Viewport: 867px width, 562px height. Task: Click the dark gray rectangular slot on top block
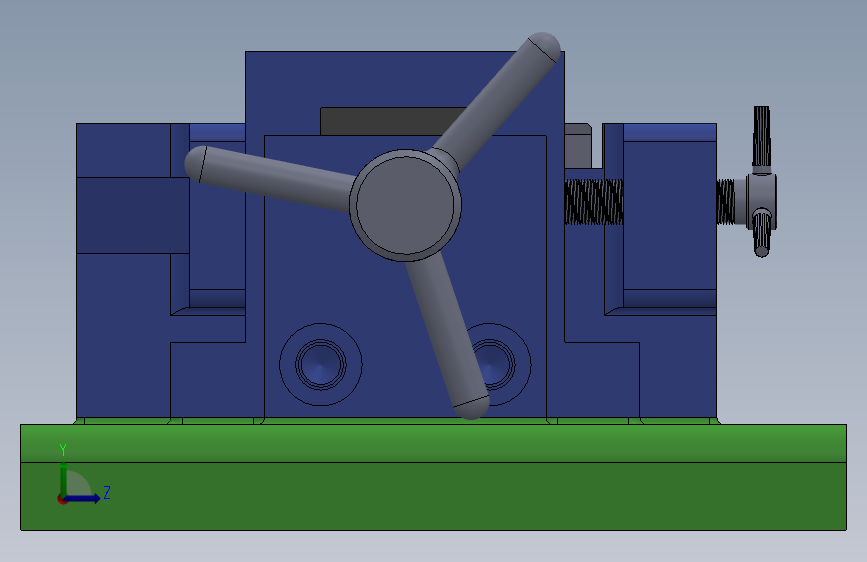pyautogui.click(x=393, y=121)
